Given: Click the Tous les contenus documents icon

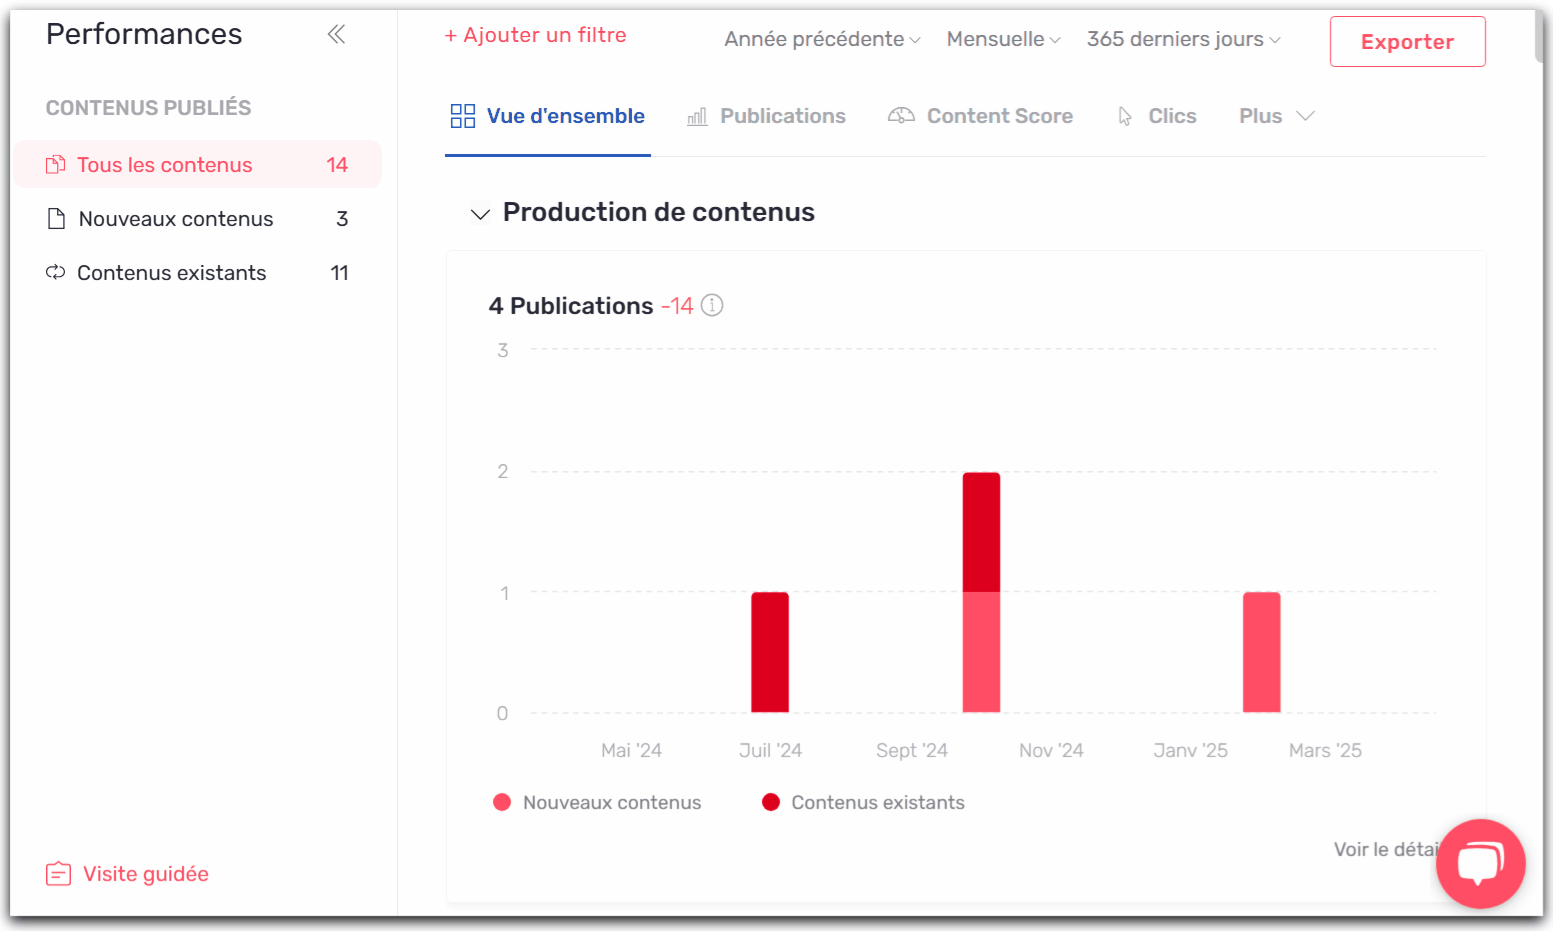Looking at the screenshot, I should 56,165.
